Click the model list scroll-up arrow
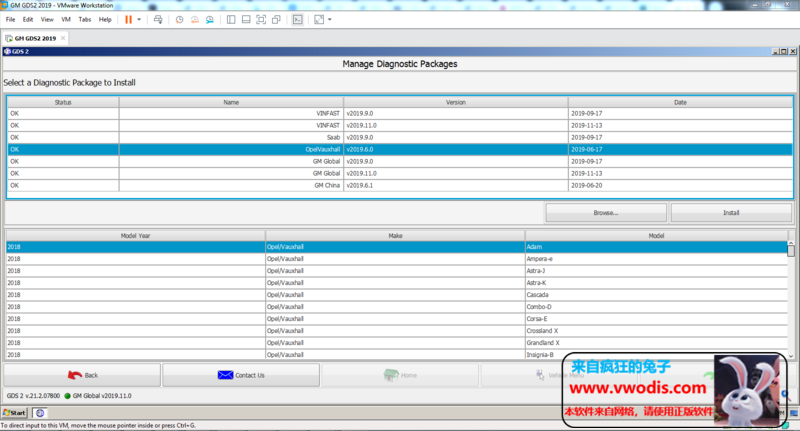Viewport: 800px width, 431px height. click(x=791, y=242)
